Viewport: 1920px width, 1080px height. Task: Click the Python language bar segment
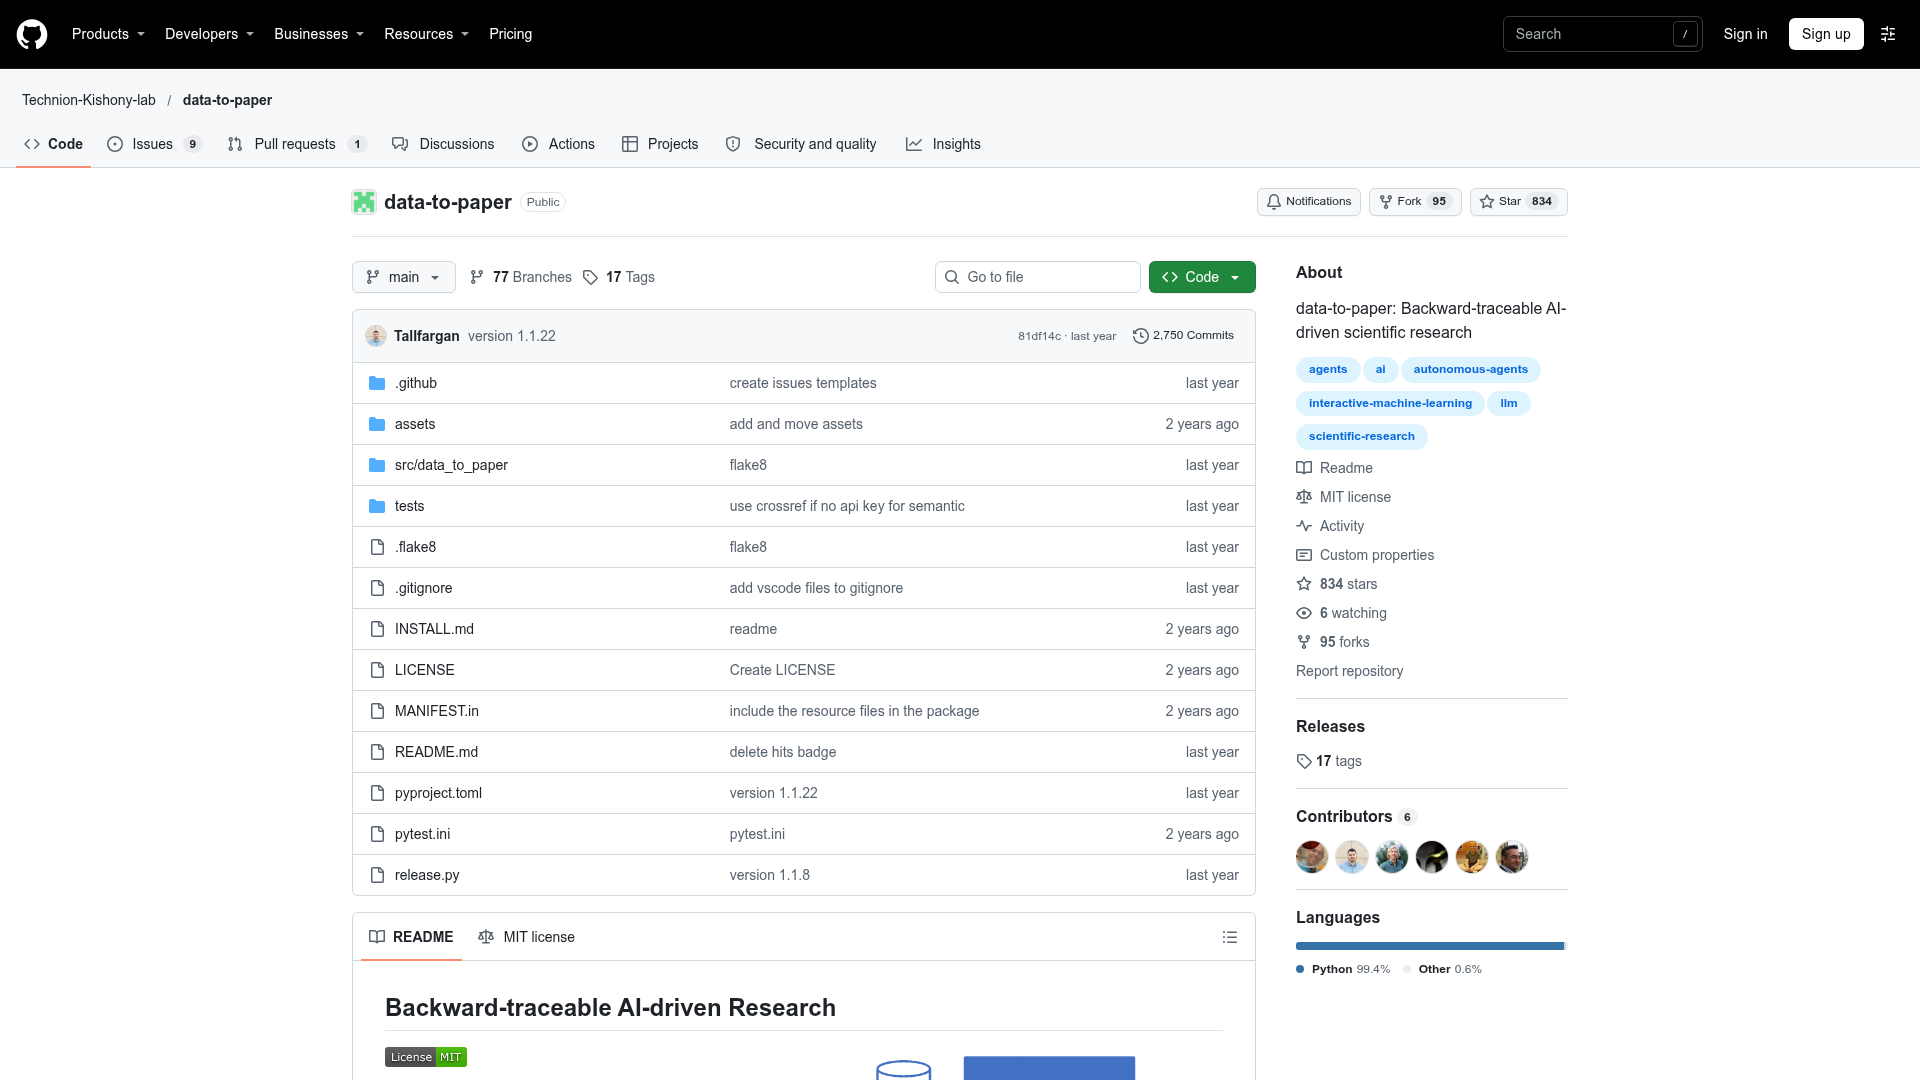[x=1429, y=946]
